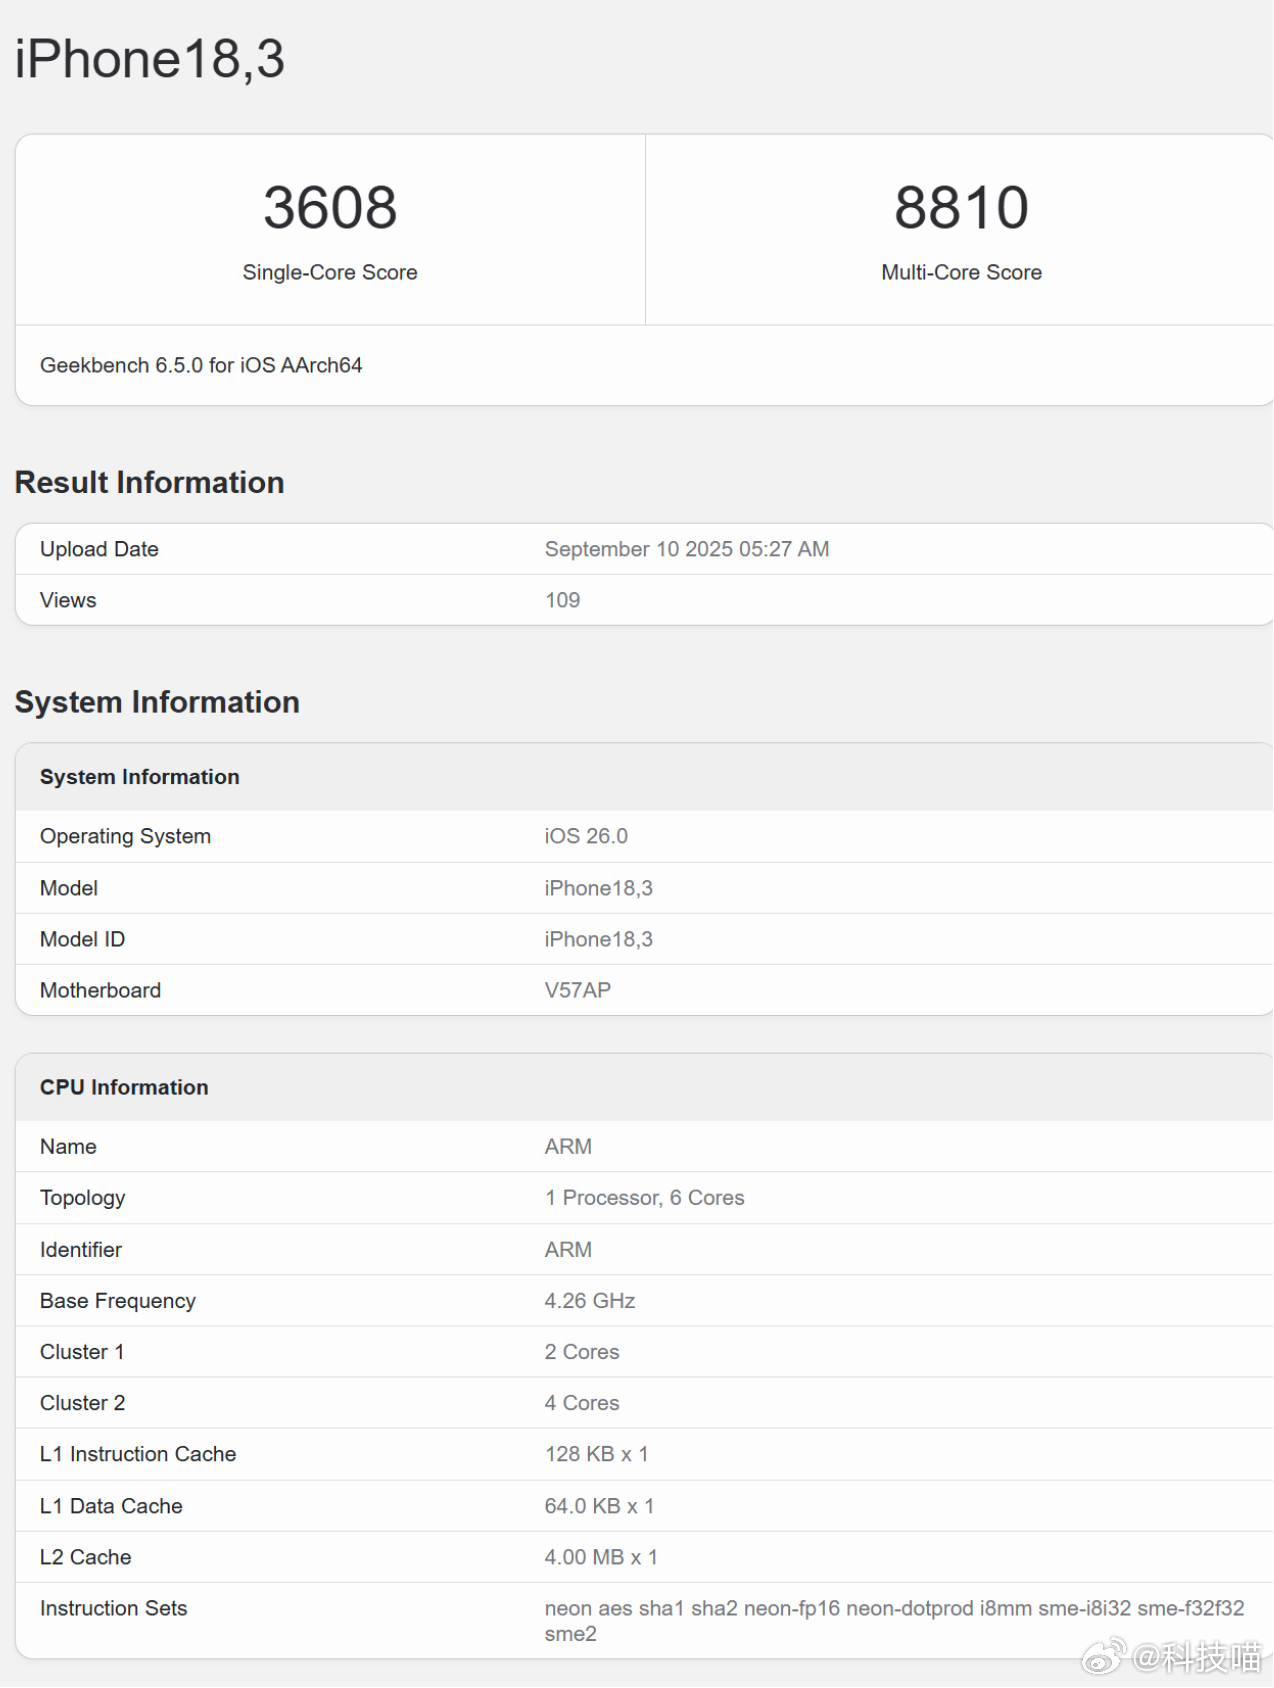Click the Instruction Sets label

click(x=113, y=1608)
